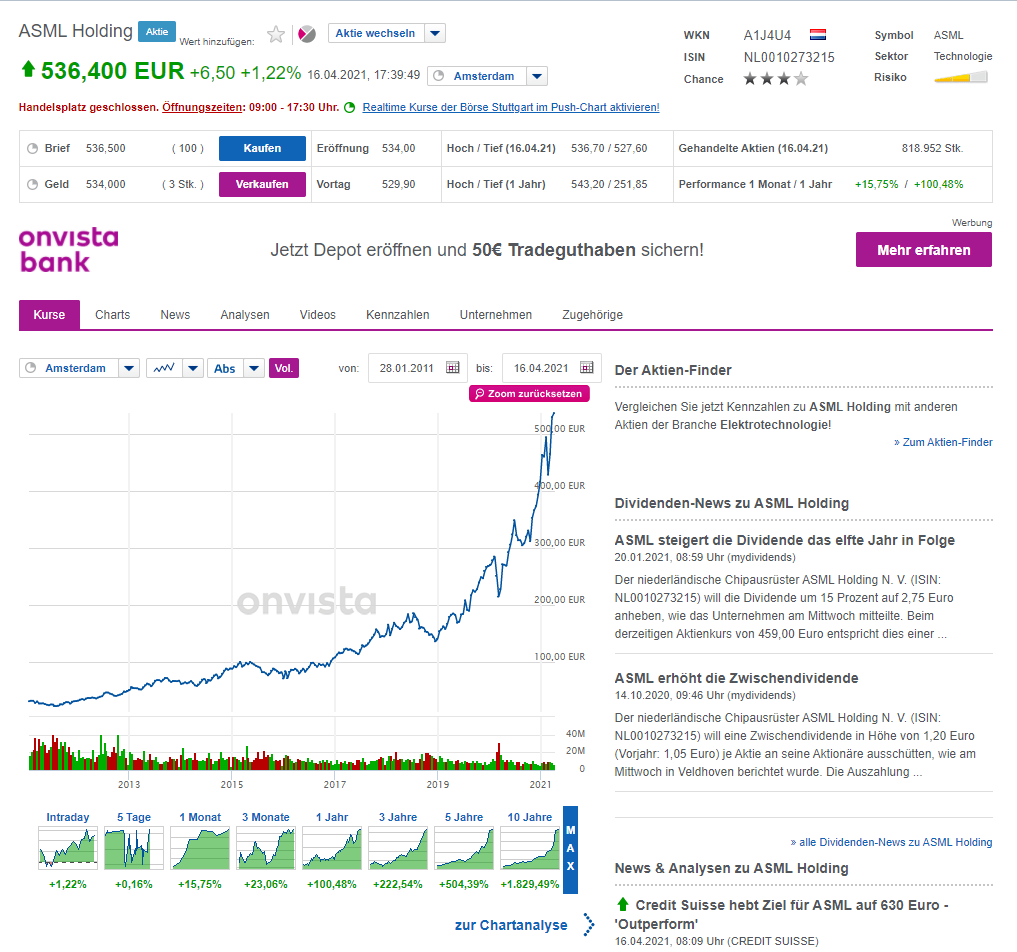Click the Aktie wechseln button
1017x952 pixels.
click(x=376, y=33)
